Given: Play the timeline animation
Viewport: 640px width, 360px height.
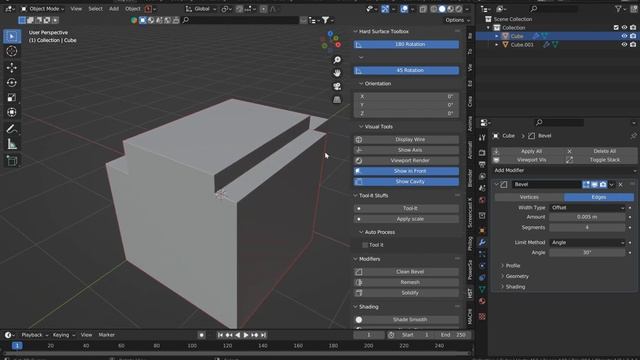Looking at the screenshot, I should coord(246,335).
